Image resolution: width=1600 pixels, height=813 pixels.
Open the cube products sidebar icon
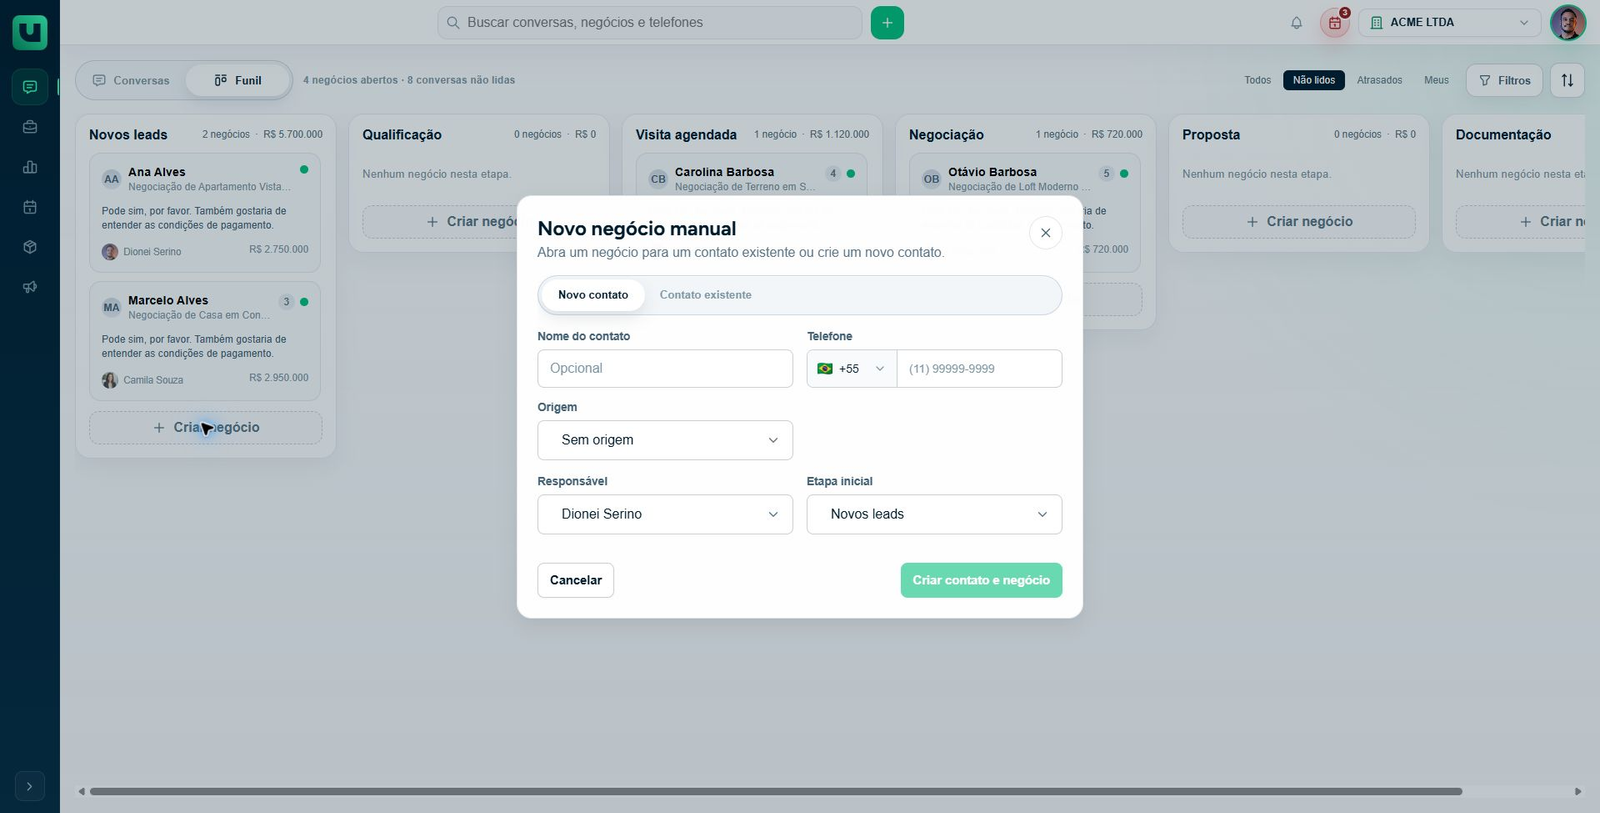[30, 247]
